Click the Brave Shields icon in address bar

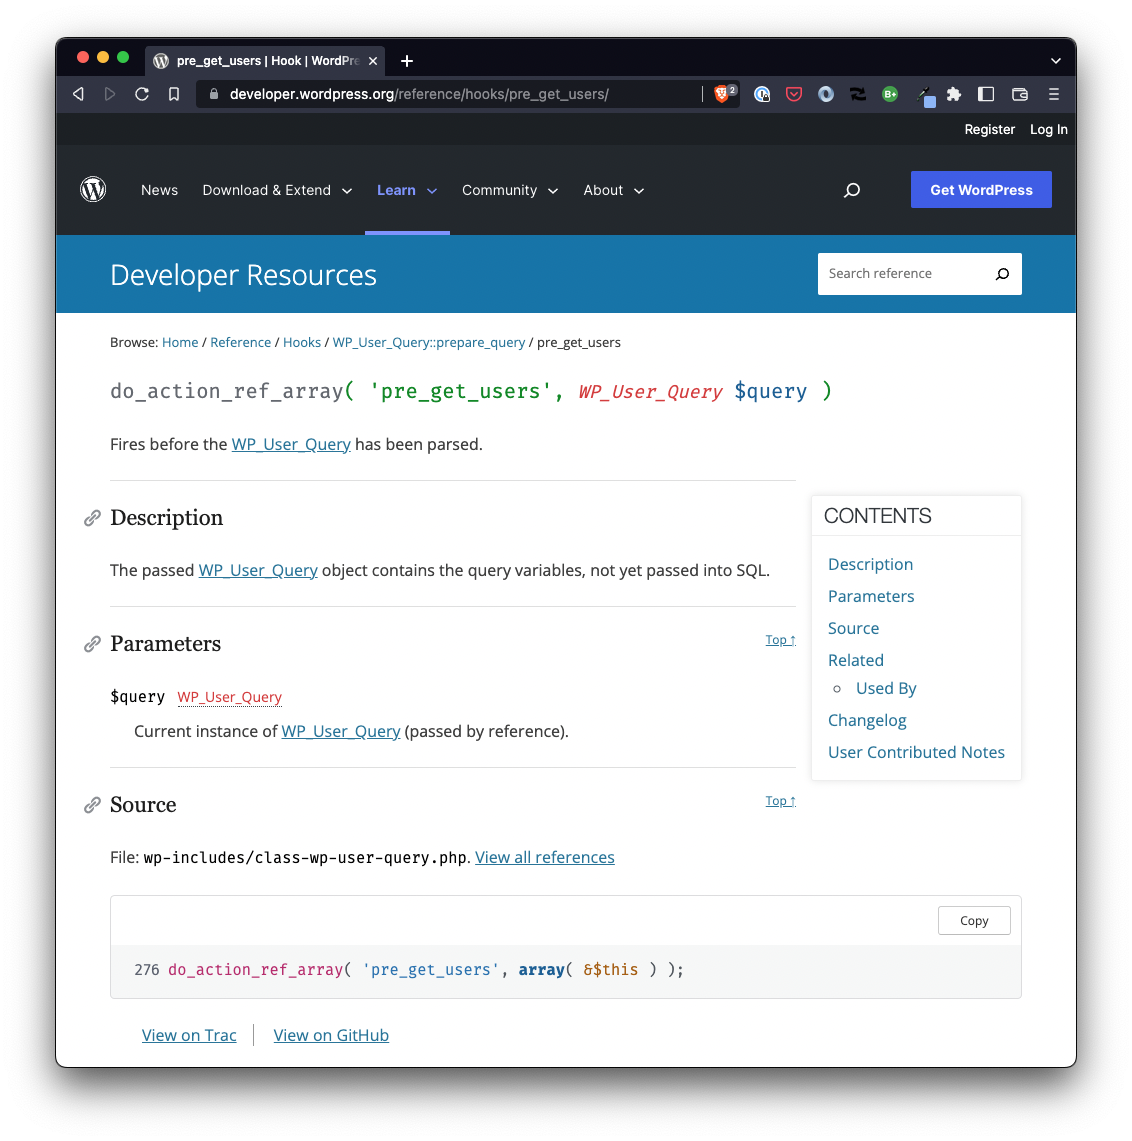point(722,94)
